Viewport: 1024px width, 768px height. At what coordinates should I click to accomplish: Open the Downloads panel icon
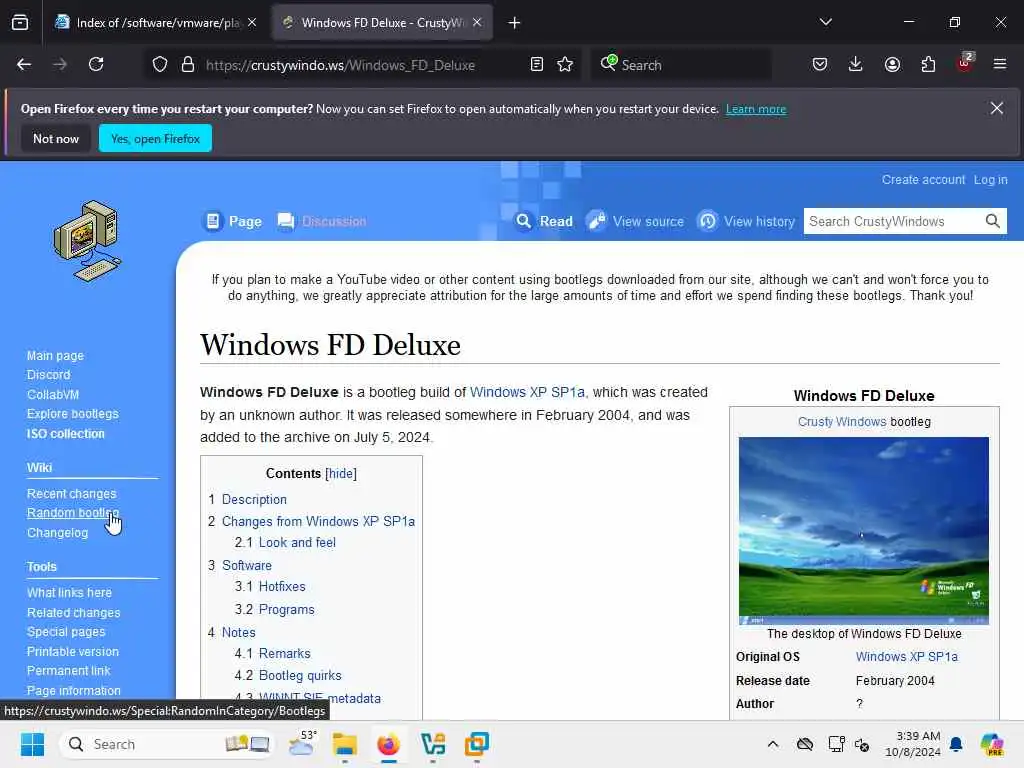point(856,64)
